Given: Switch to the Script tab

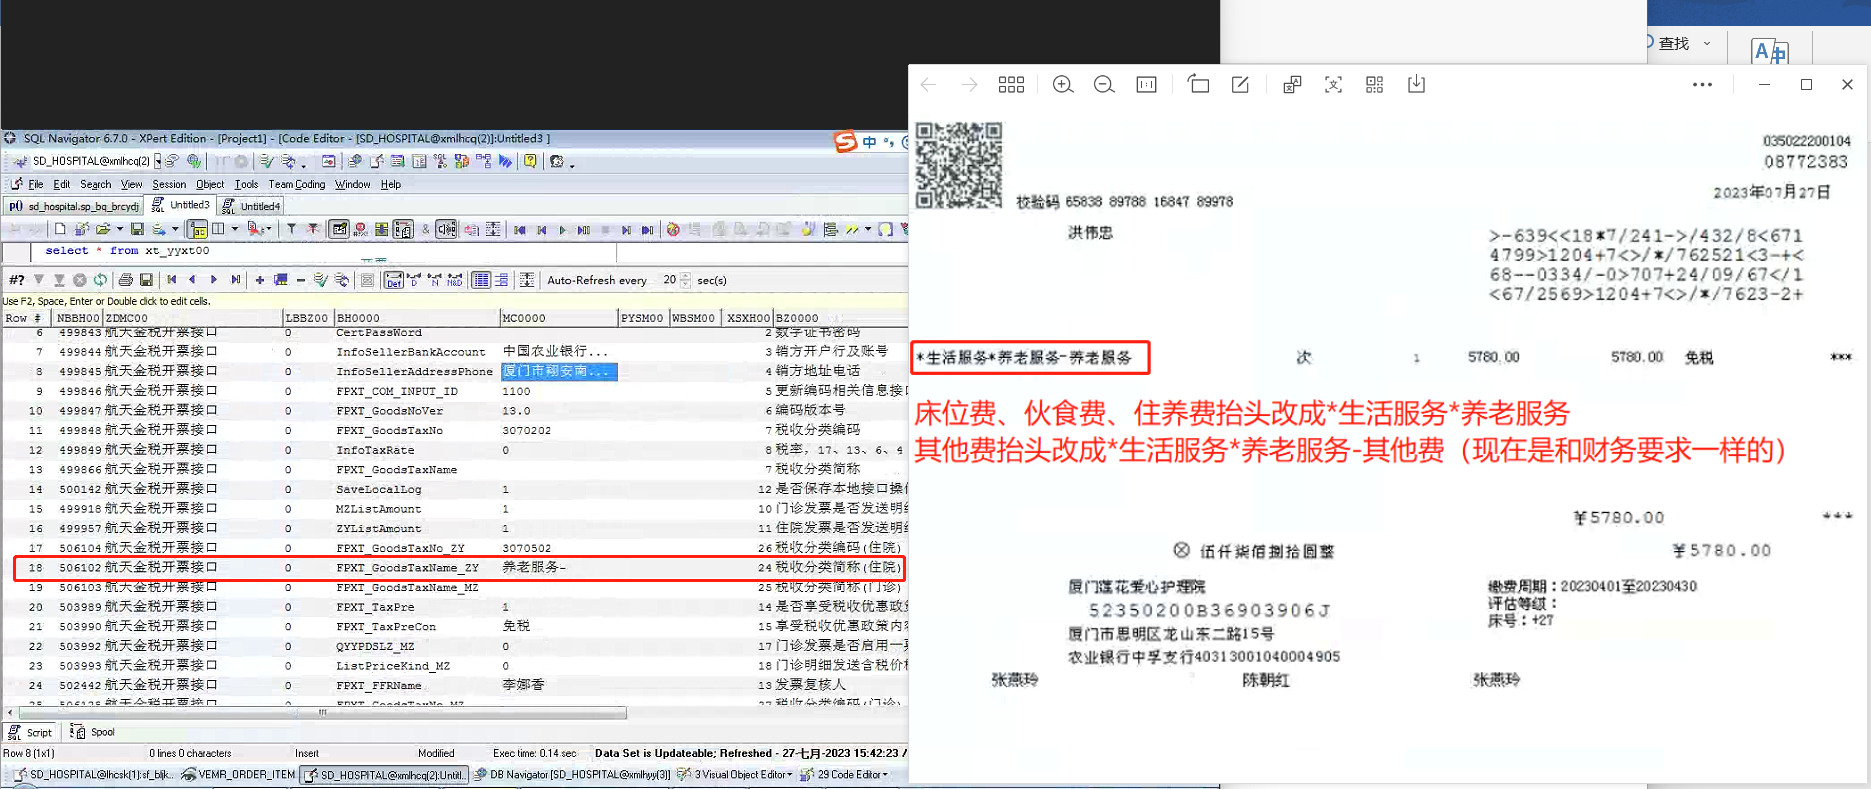Looking at the screenshot, I should pyautogui.click(x=31, y=732).
